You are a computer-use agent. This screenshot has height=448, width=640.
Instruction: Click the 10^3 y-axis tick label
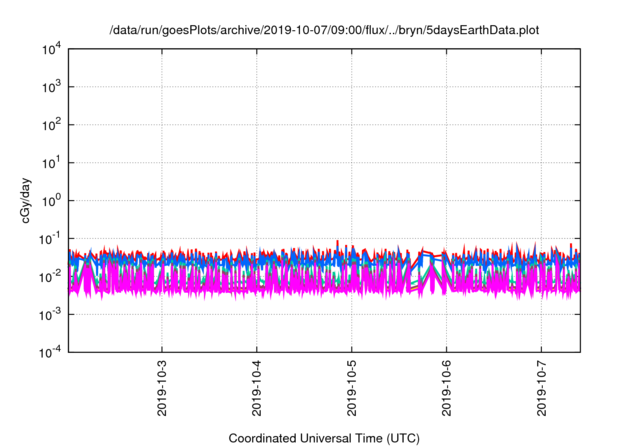[52, 87]
